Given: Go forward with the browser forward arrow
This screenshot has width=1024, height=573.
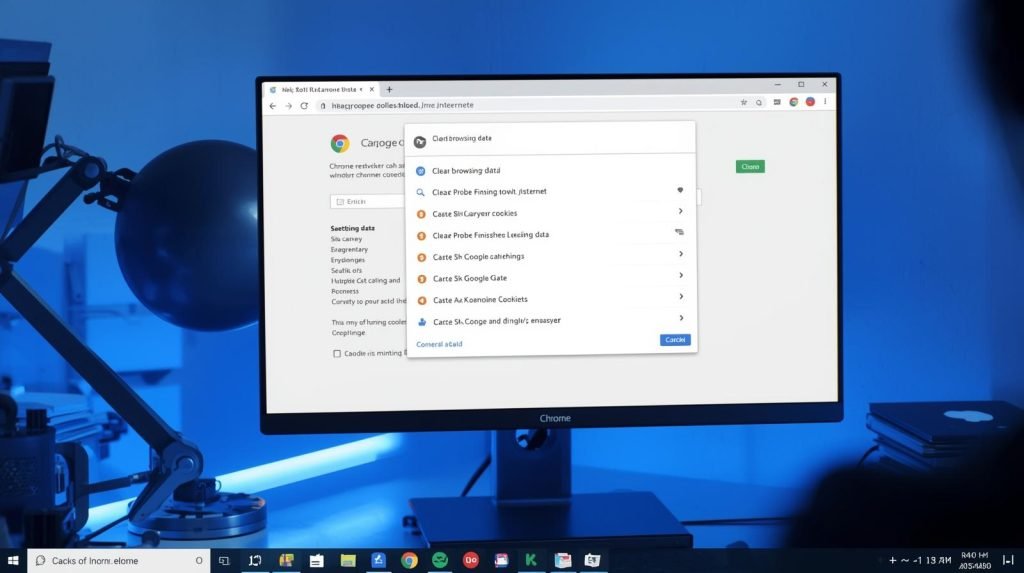Looking at the screenshot, I should pyautogui.click(x=288, y=105).
